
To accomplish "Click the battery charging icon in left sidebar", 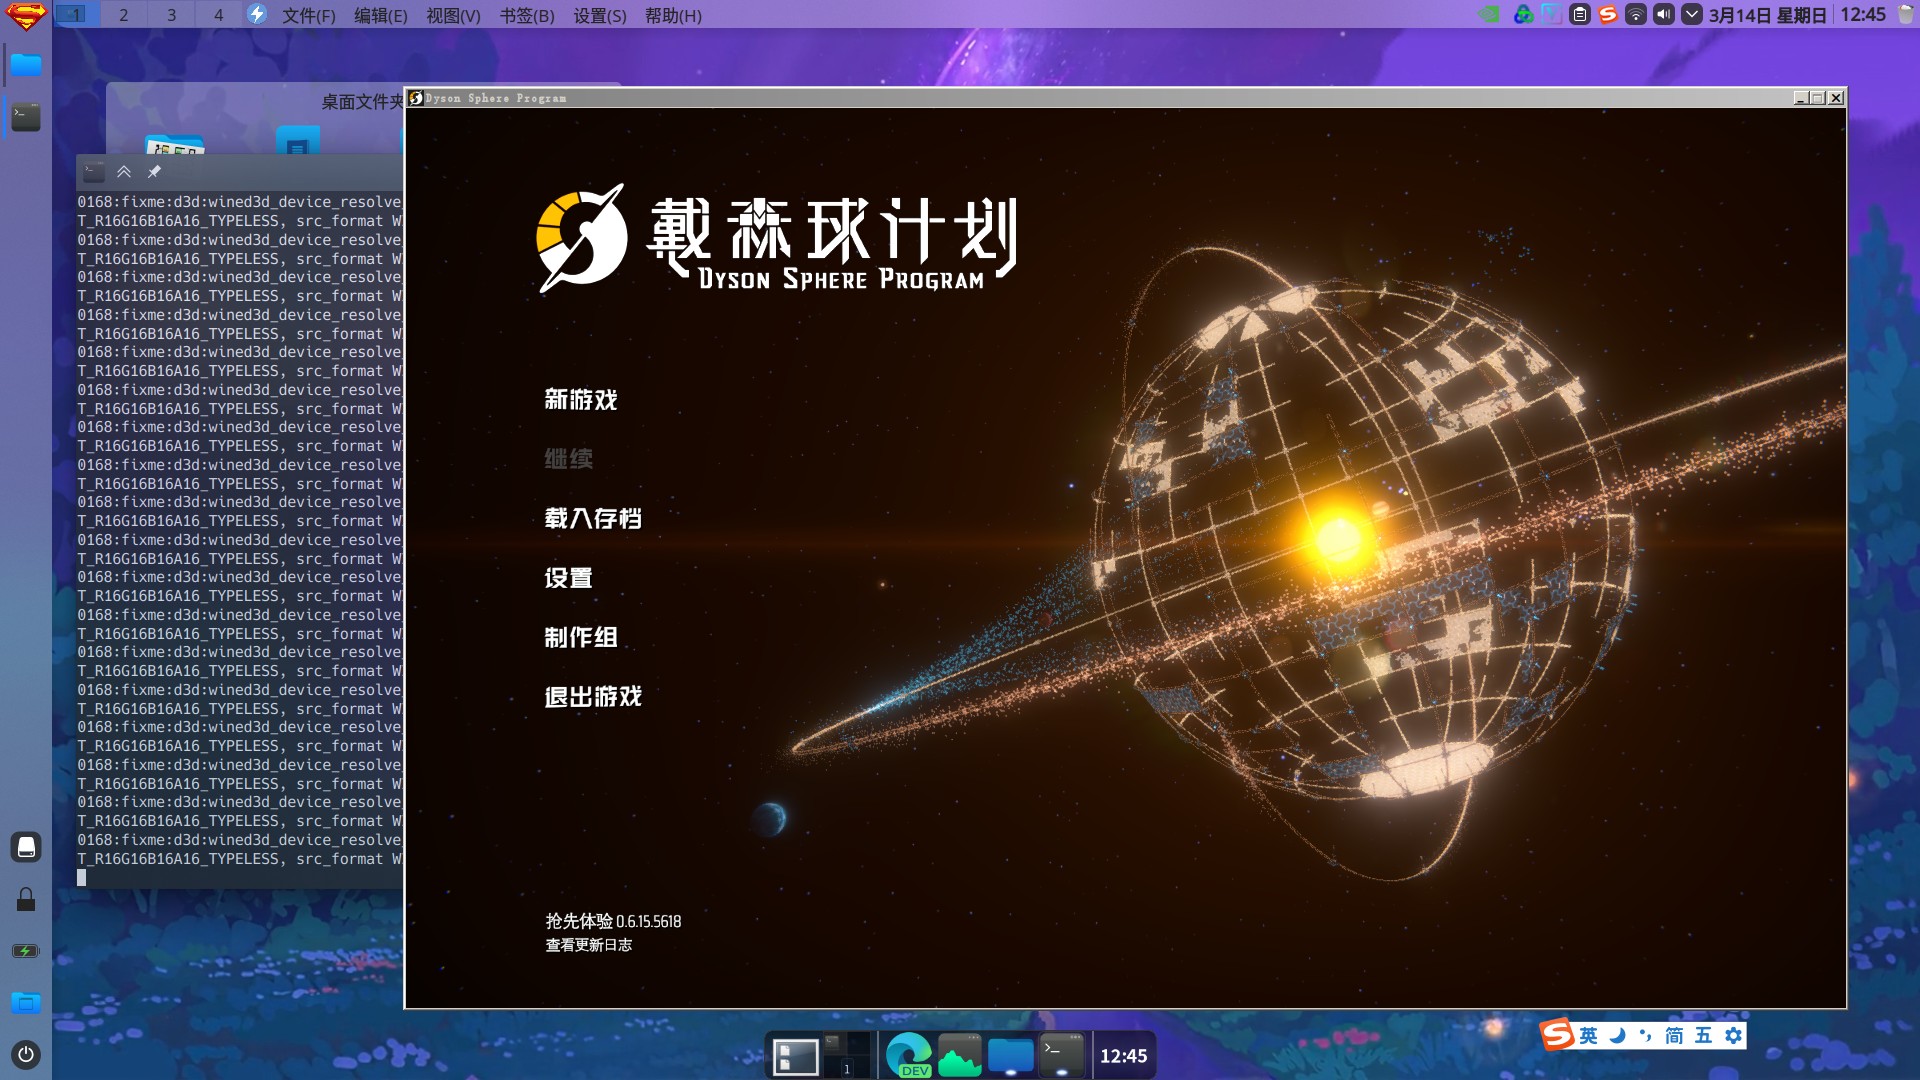I will [x=26, y=951].
